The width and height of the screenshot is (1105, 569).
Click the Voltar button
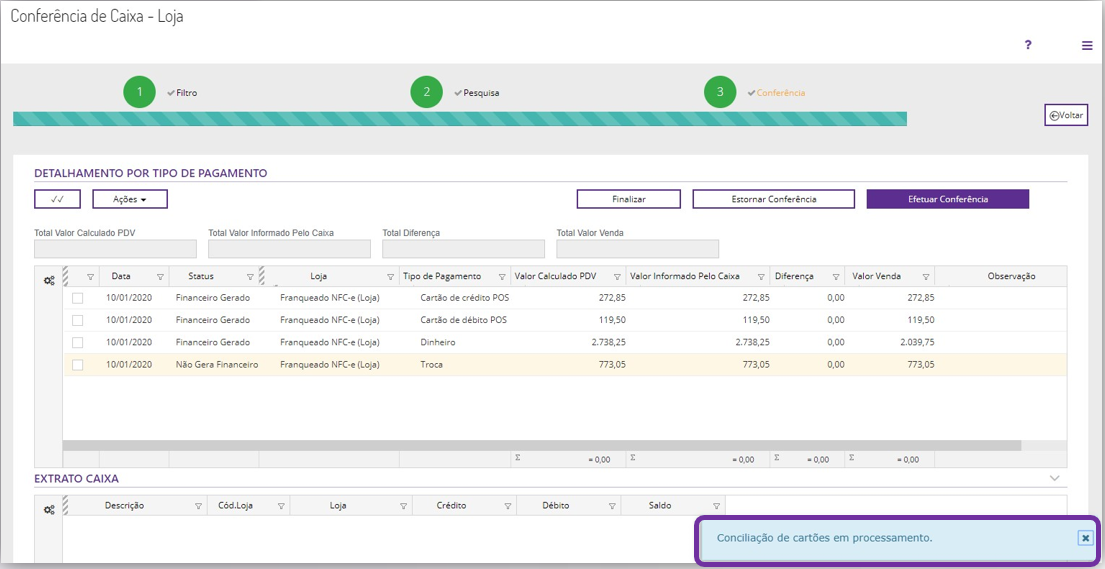pyautogui.click(x=1066, y=115)
